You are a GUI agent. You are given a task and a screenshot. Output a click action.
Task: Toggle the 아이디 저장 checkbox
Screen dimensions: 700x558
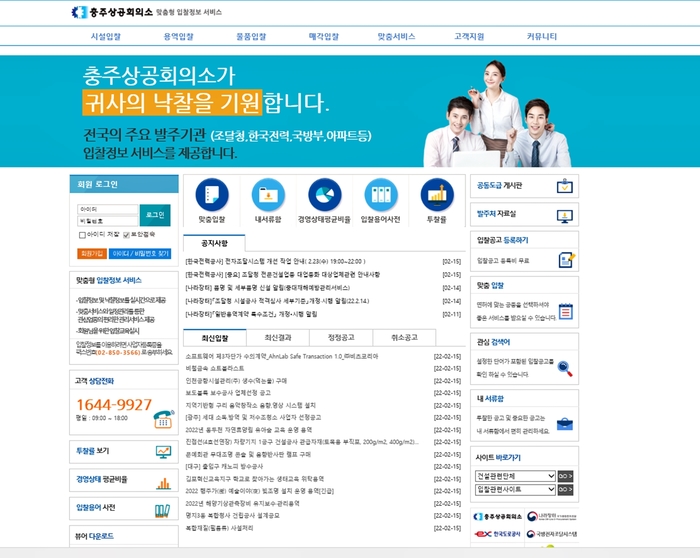(82, 235)
